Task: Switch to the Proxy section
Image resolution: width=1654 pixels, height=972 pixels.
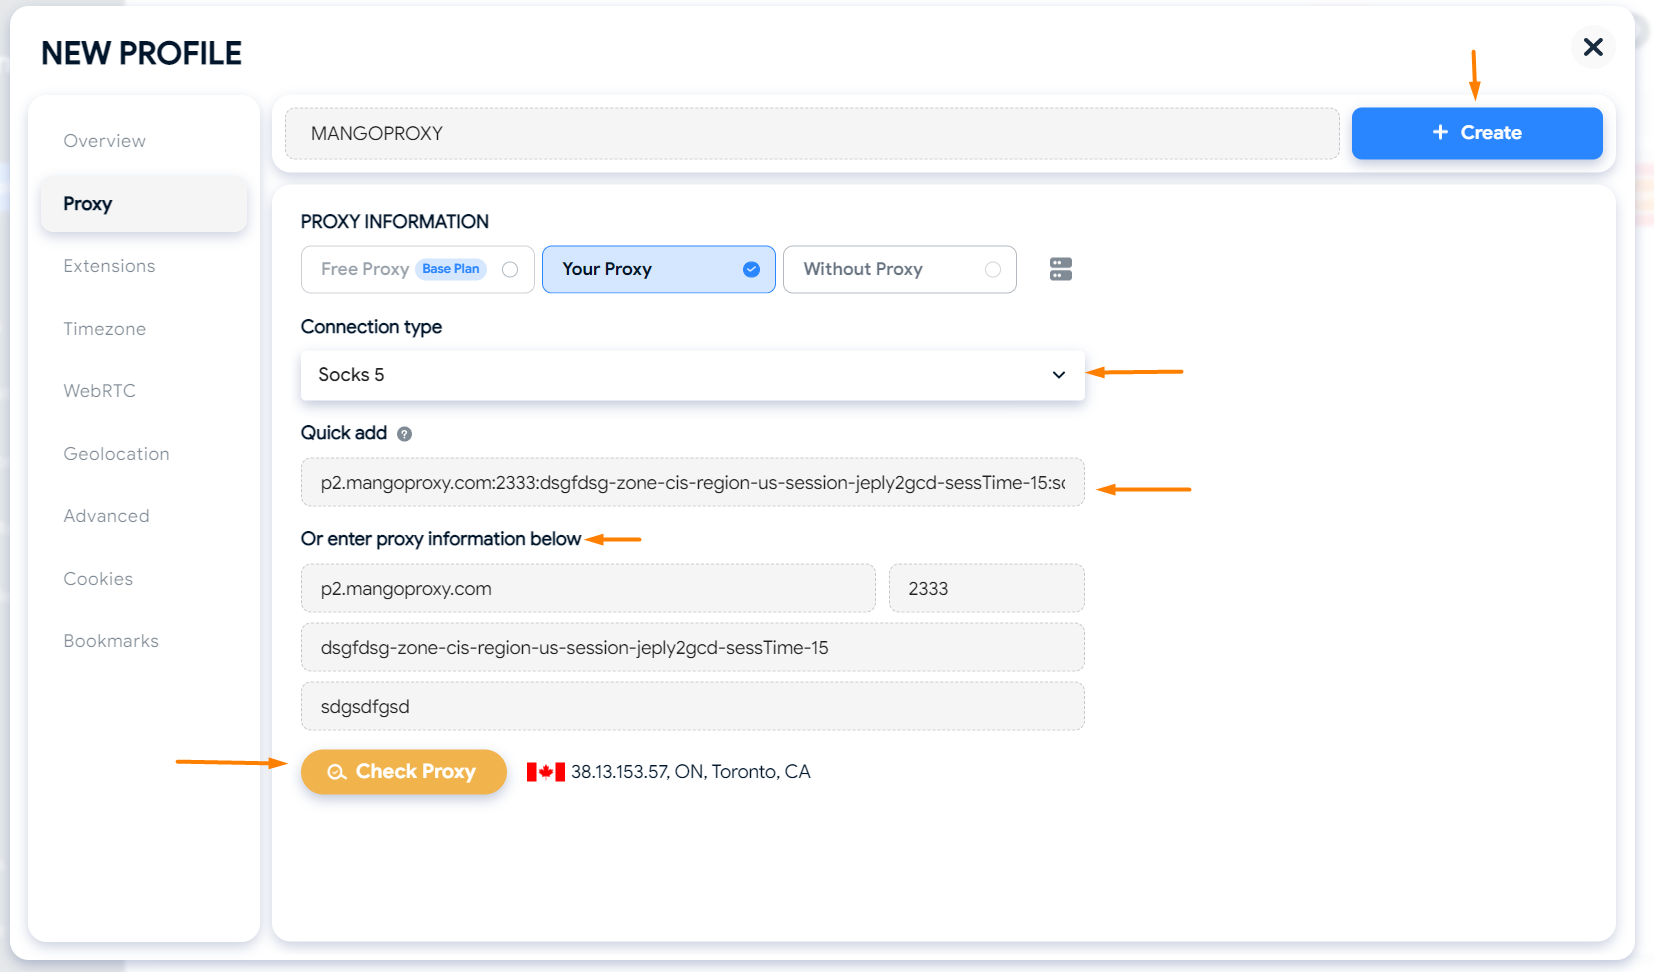Action: (144, 204)
